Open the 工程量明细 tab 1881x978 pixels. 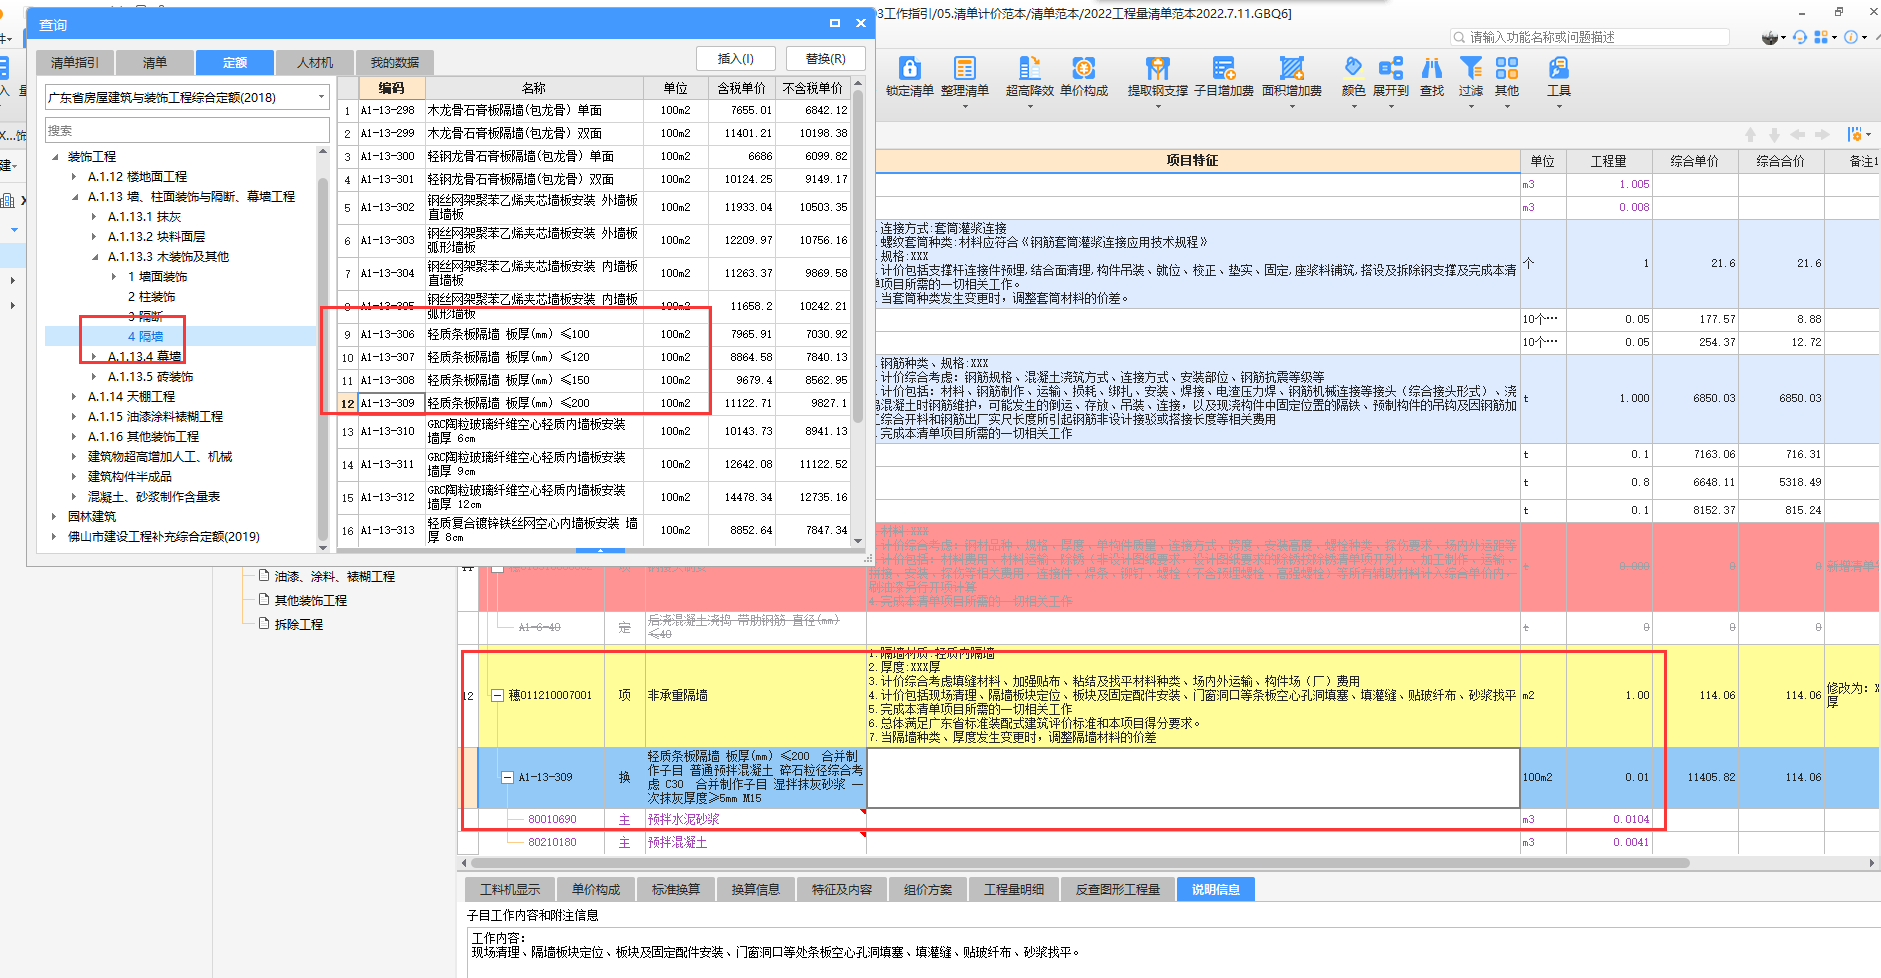(x=1014, y=889)
